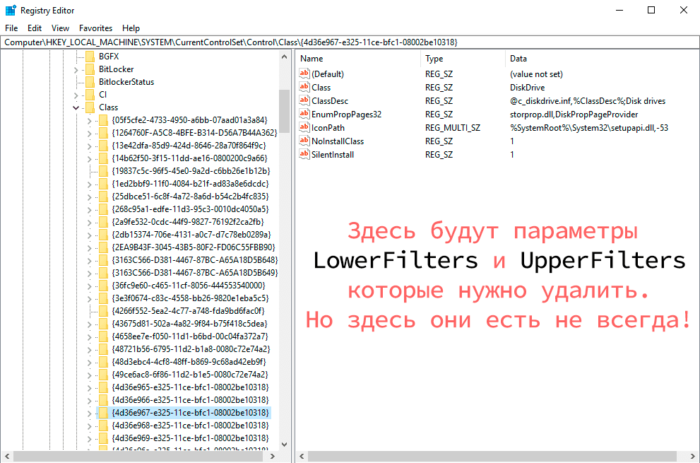Select key {3163C566-D381-4467-87BC-A65A18D5B648}
700x463 pixels.
click(x=195, y=260)
